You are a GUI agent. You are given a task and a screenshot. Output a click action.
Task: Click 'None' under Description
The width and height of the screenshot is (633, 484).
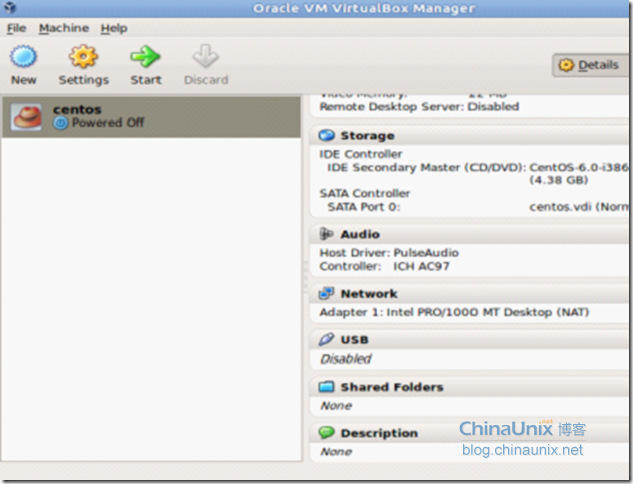(x=336, y=452)
